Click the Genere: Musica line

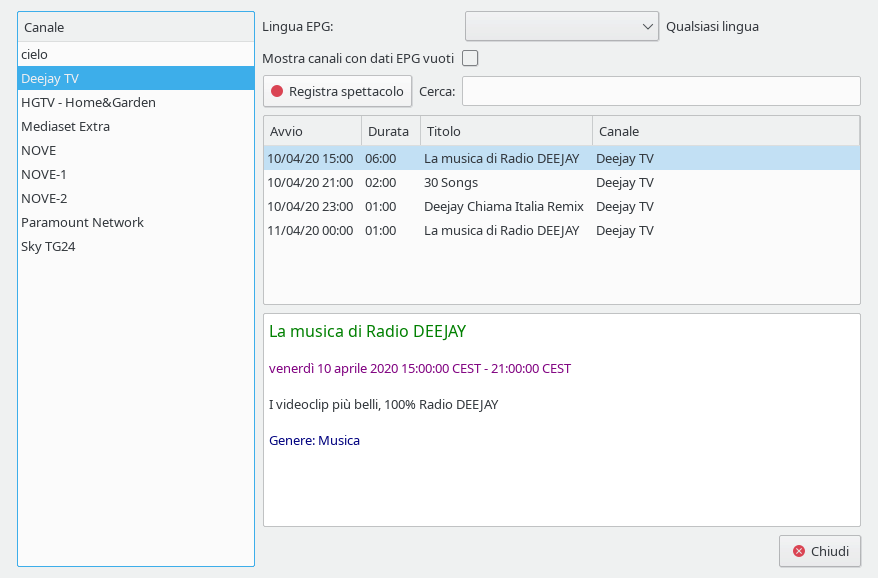pyautogui.click(x=314, y=441)
